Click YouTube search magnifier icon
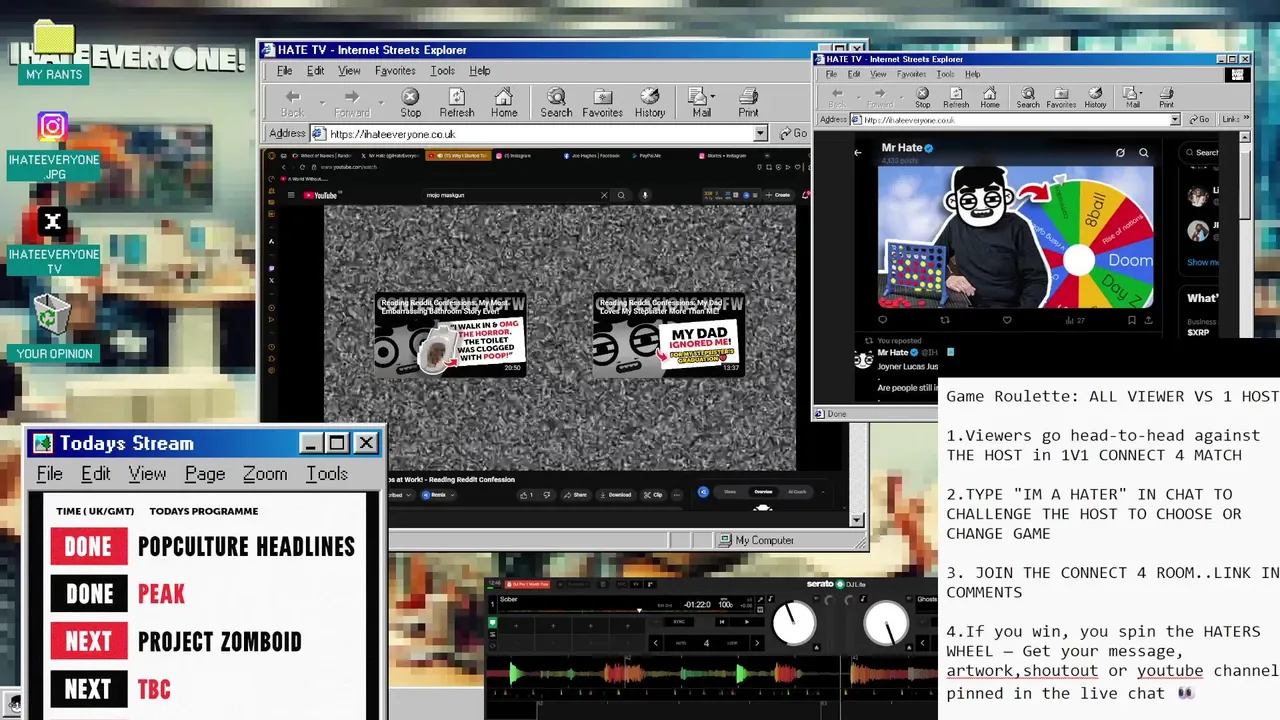Image resolution: width=1280 pixels, height=720 pixels. click(621, 195)
